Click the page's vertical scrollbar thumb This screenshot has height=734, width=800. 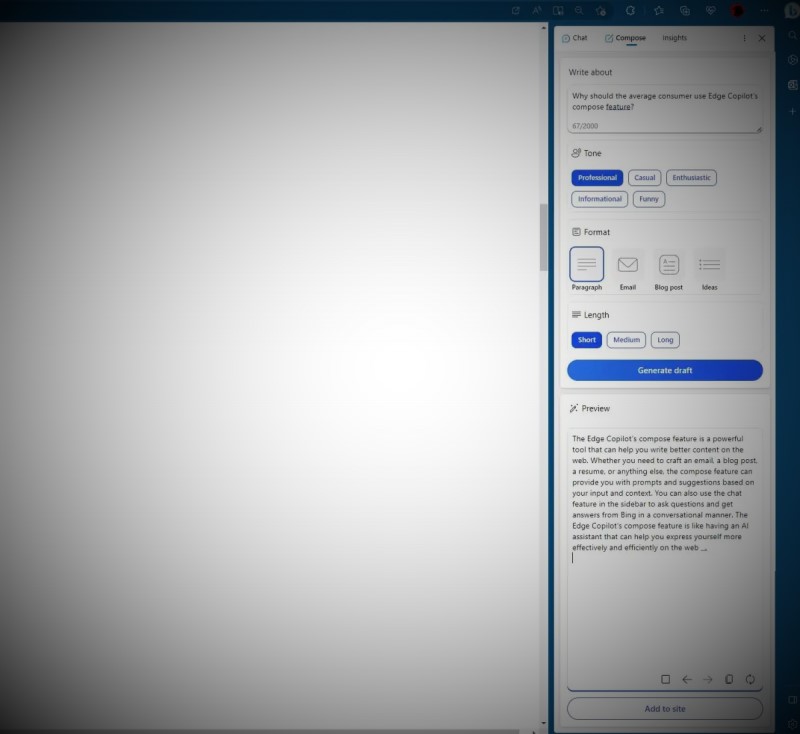(x=543, y=237)
